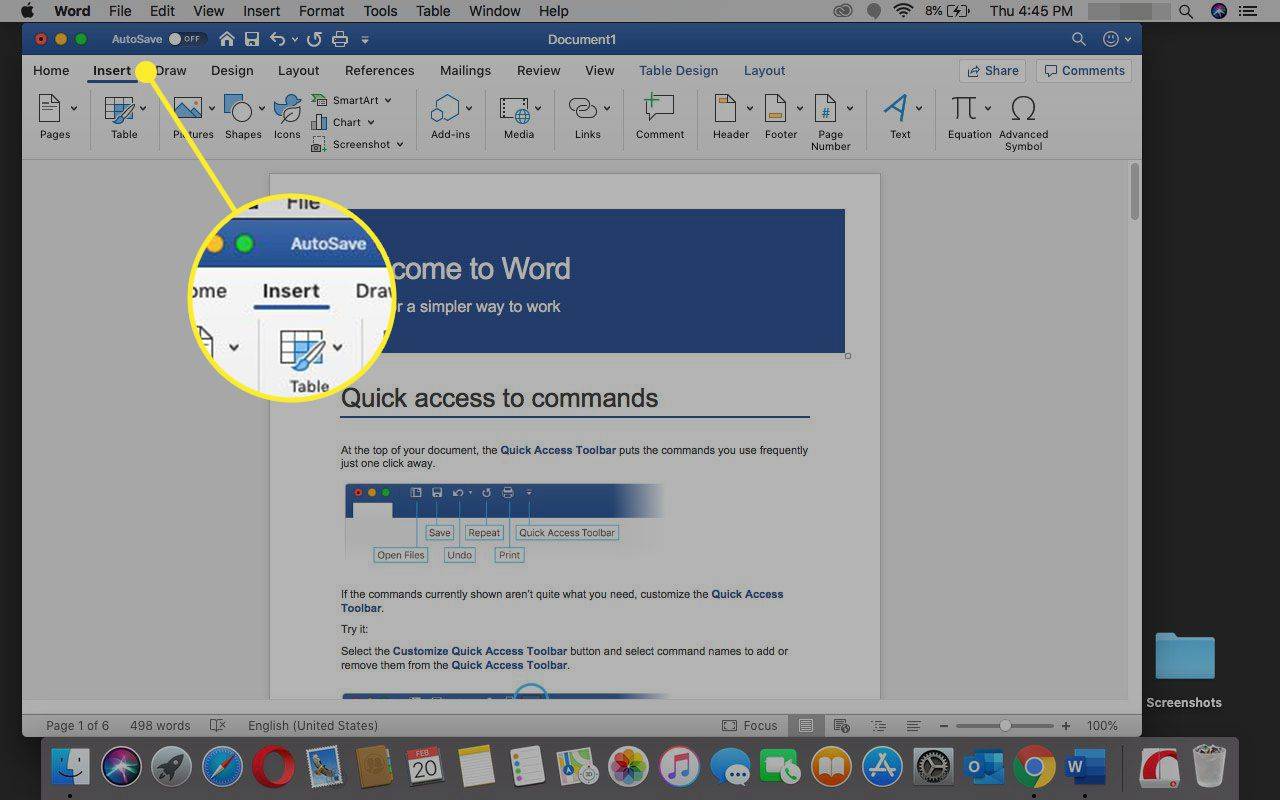Toggle the AutoSave switch

pyautogui.click(x=187, y=39)
